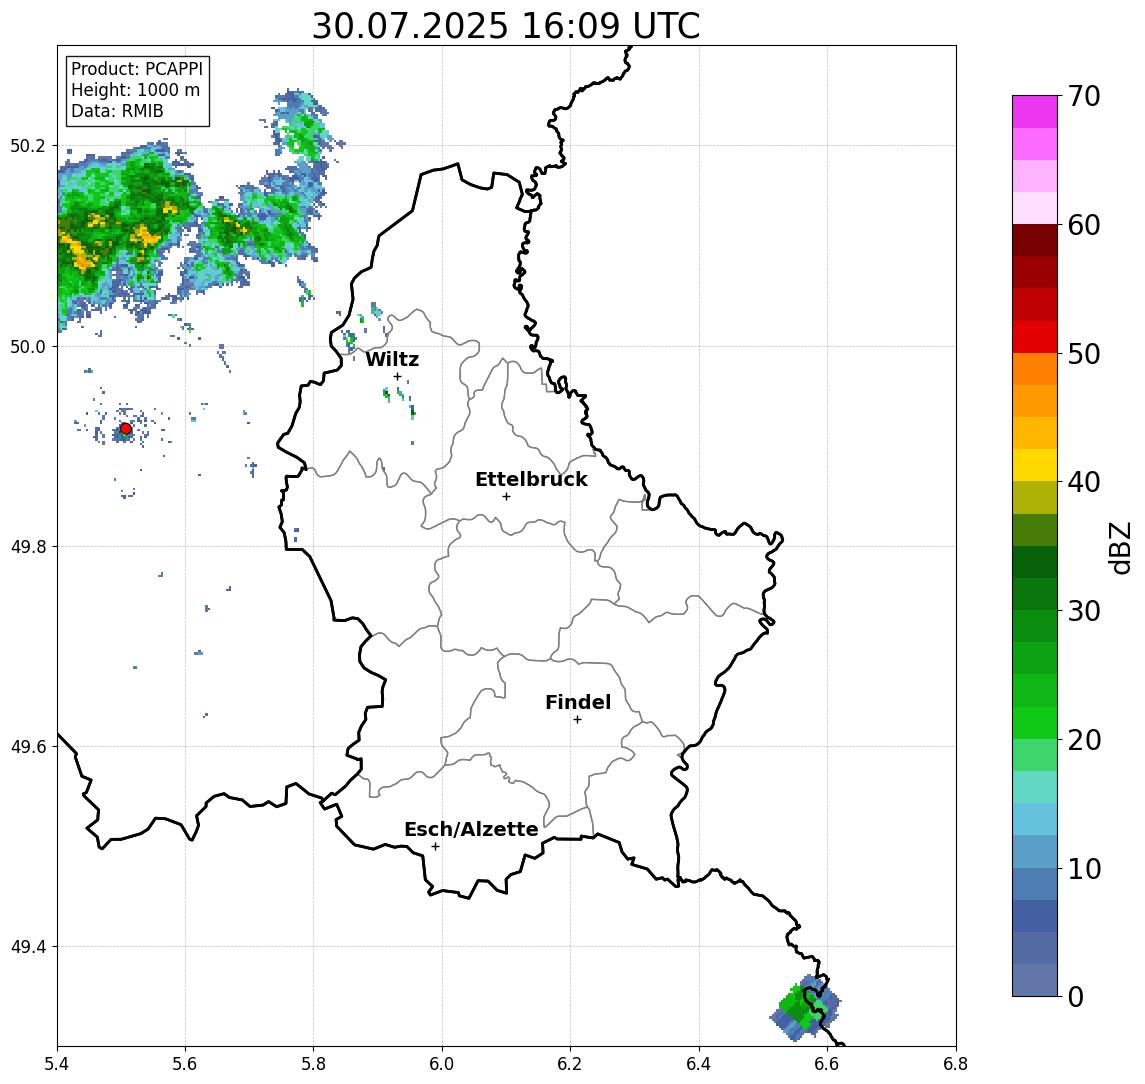
Task: Click the 0 tick label on the colorbar
Action: pos(1076,996)
